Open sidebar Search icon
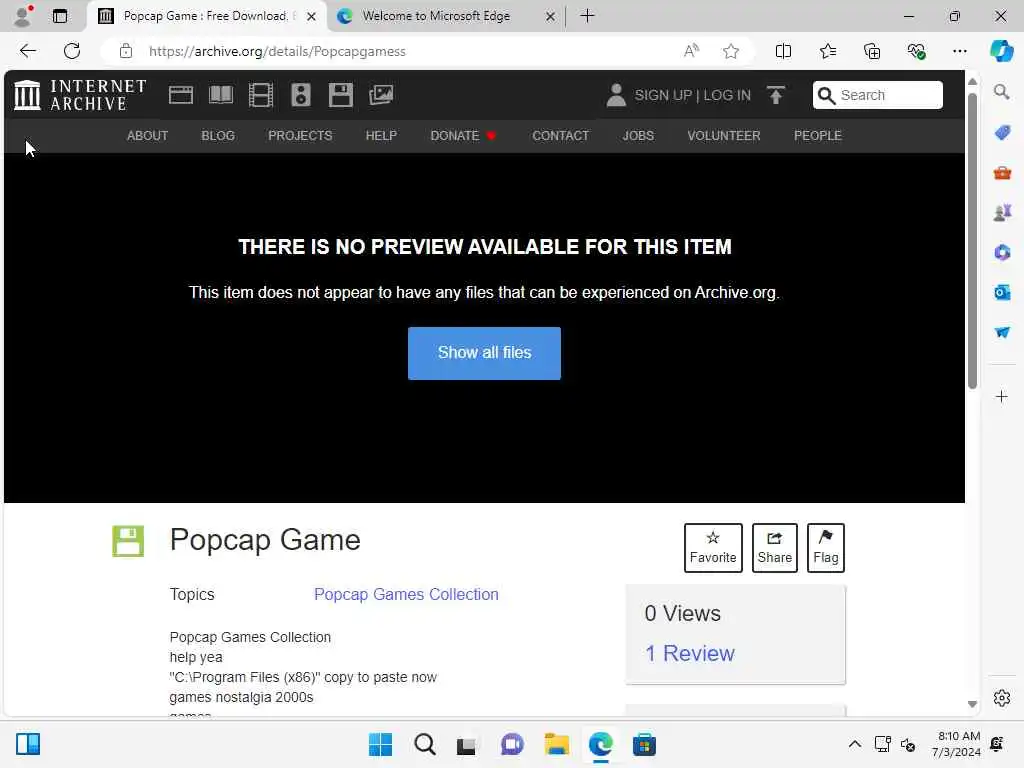 click(1002, 92)
